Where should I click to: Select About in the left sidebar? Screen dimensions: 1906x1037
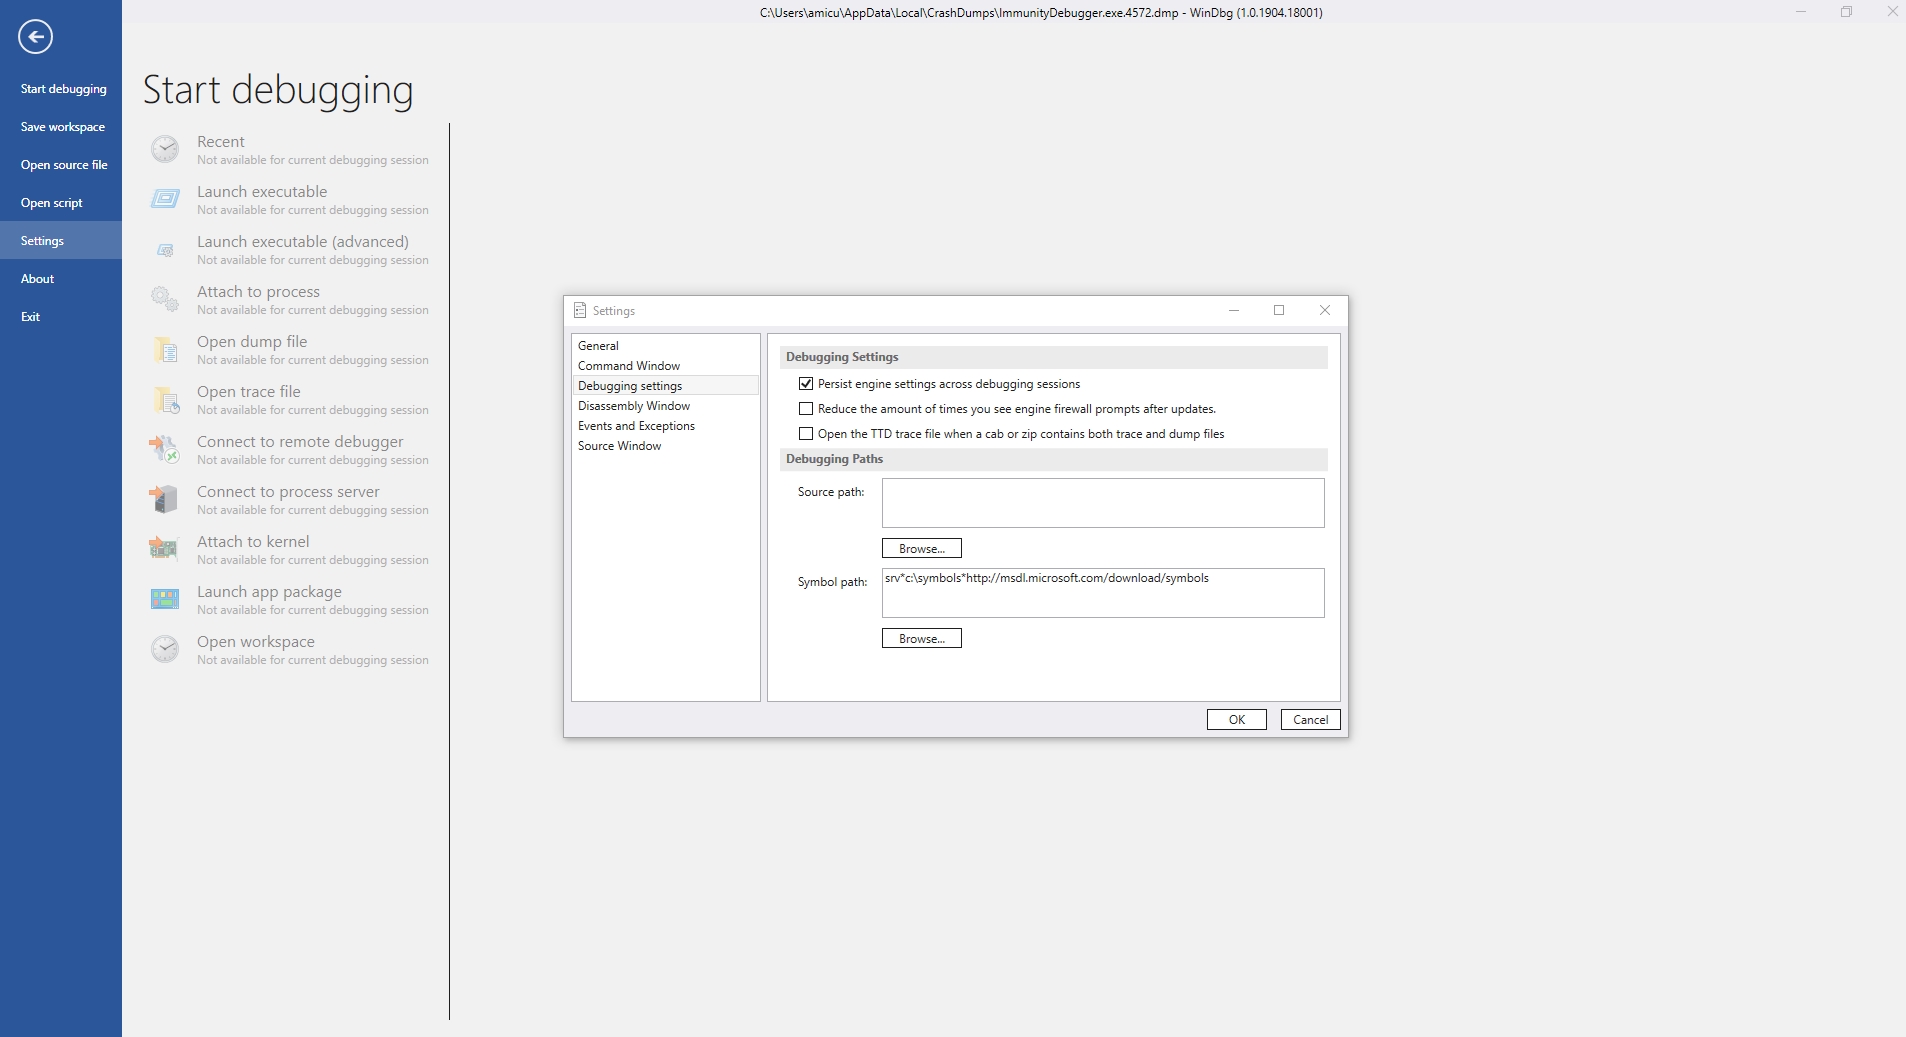[x=37, y=278]
